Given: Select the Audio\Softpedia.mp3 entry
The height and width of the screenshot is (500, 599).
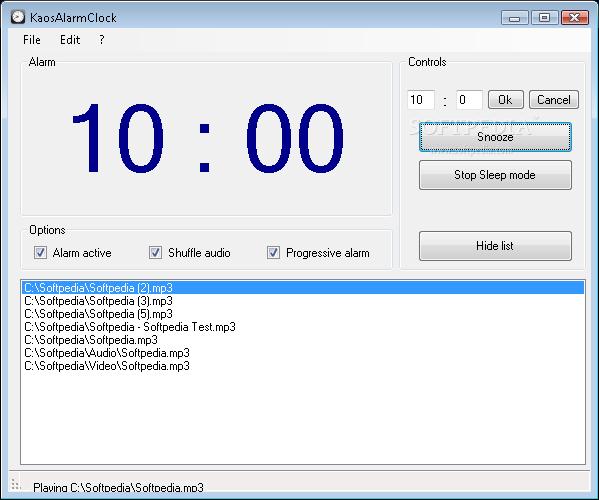Looking at the screenshot, I should [303, 353].
